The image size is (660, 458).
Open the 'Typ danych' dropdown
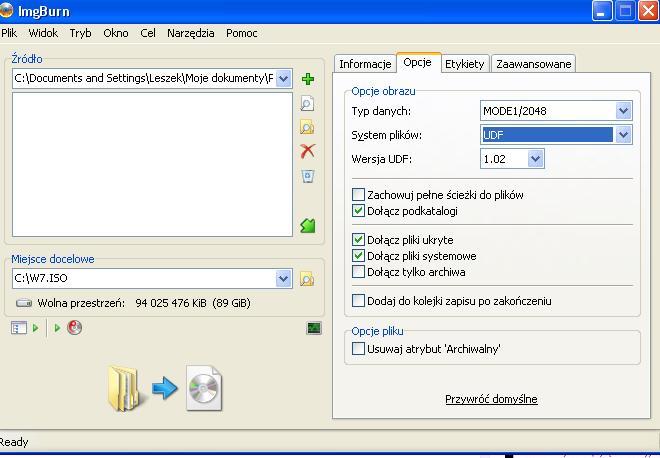click(x=624, y=111)
